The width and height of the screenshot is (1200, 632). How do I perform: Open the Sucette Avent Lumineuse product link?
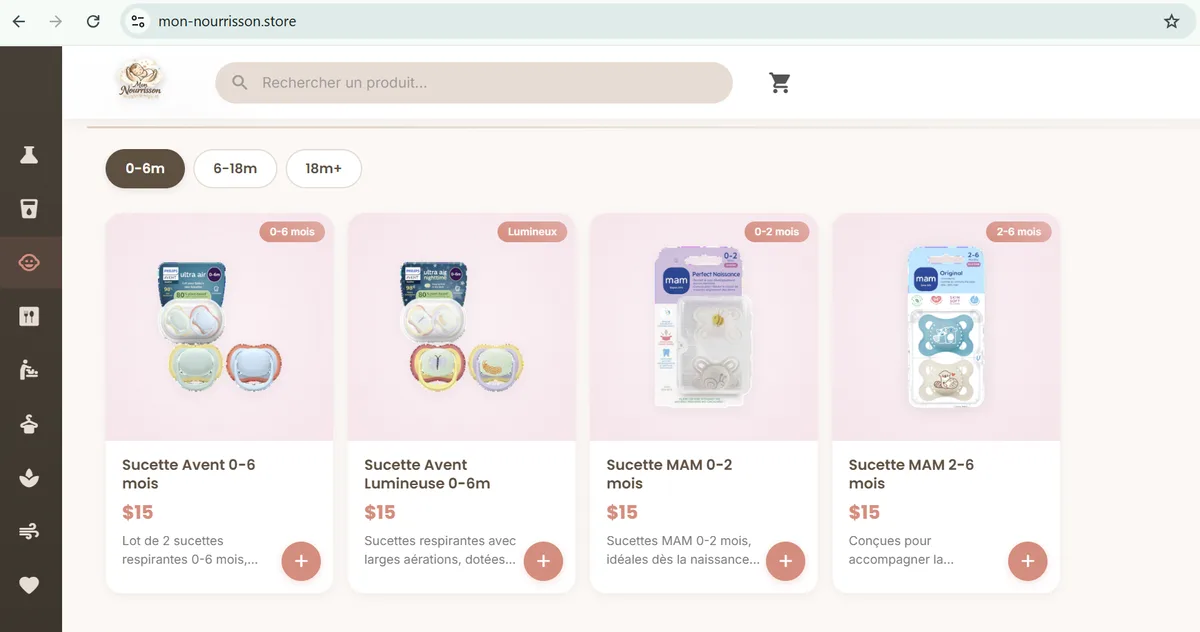(x=427, y=473)
